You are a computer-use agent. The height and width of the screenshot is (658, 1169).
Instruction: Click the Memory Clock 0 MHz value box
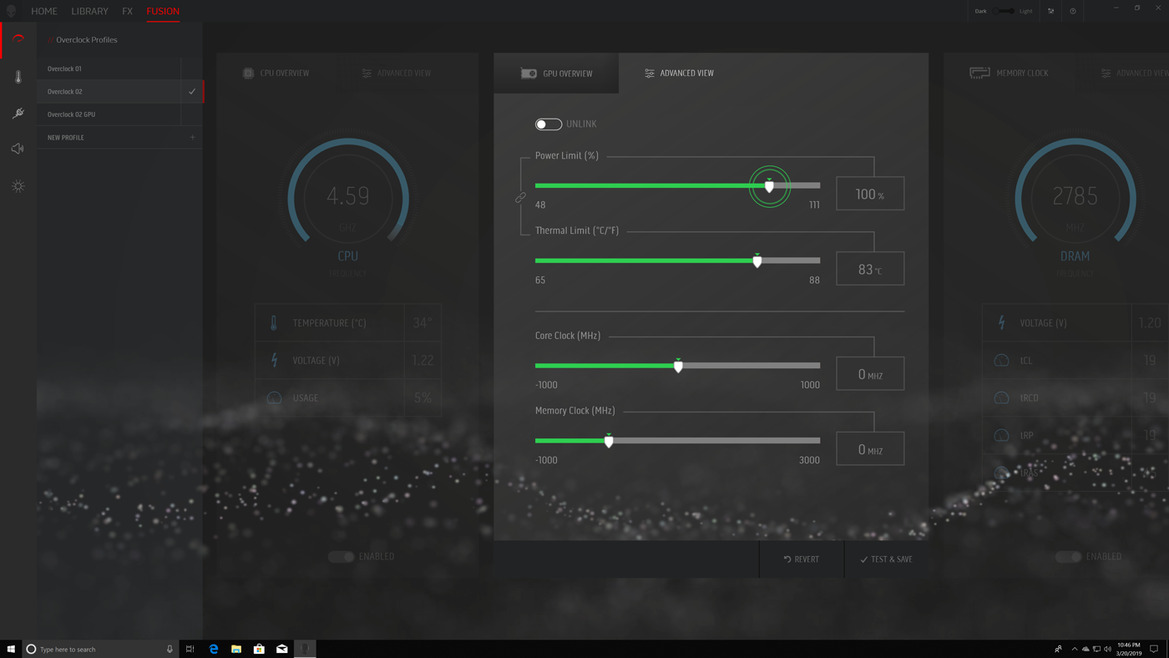(x=870, y=449)
